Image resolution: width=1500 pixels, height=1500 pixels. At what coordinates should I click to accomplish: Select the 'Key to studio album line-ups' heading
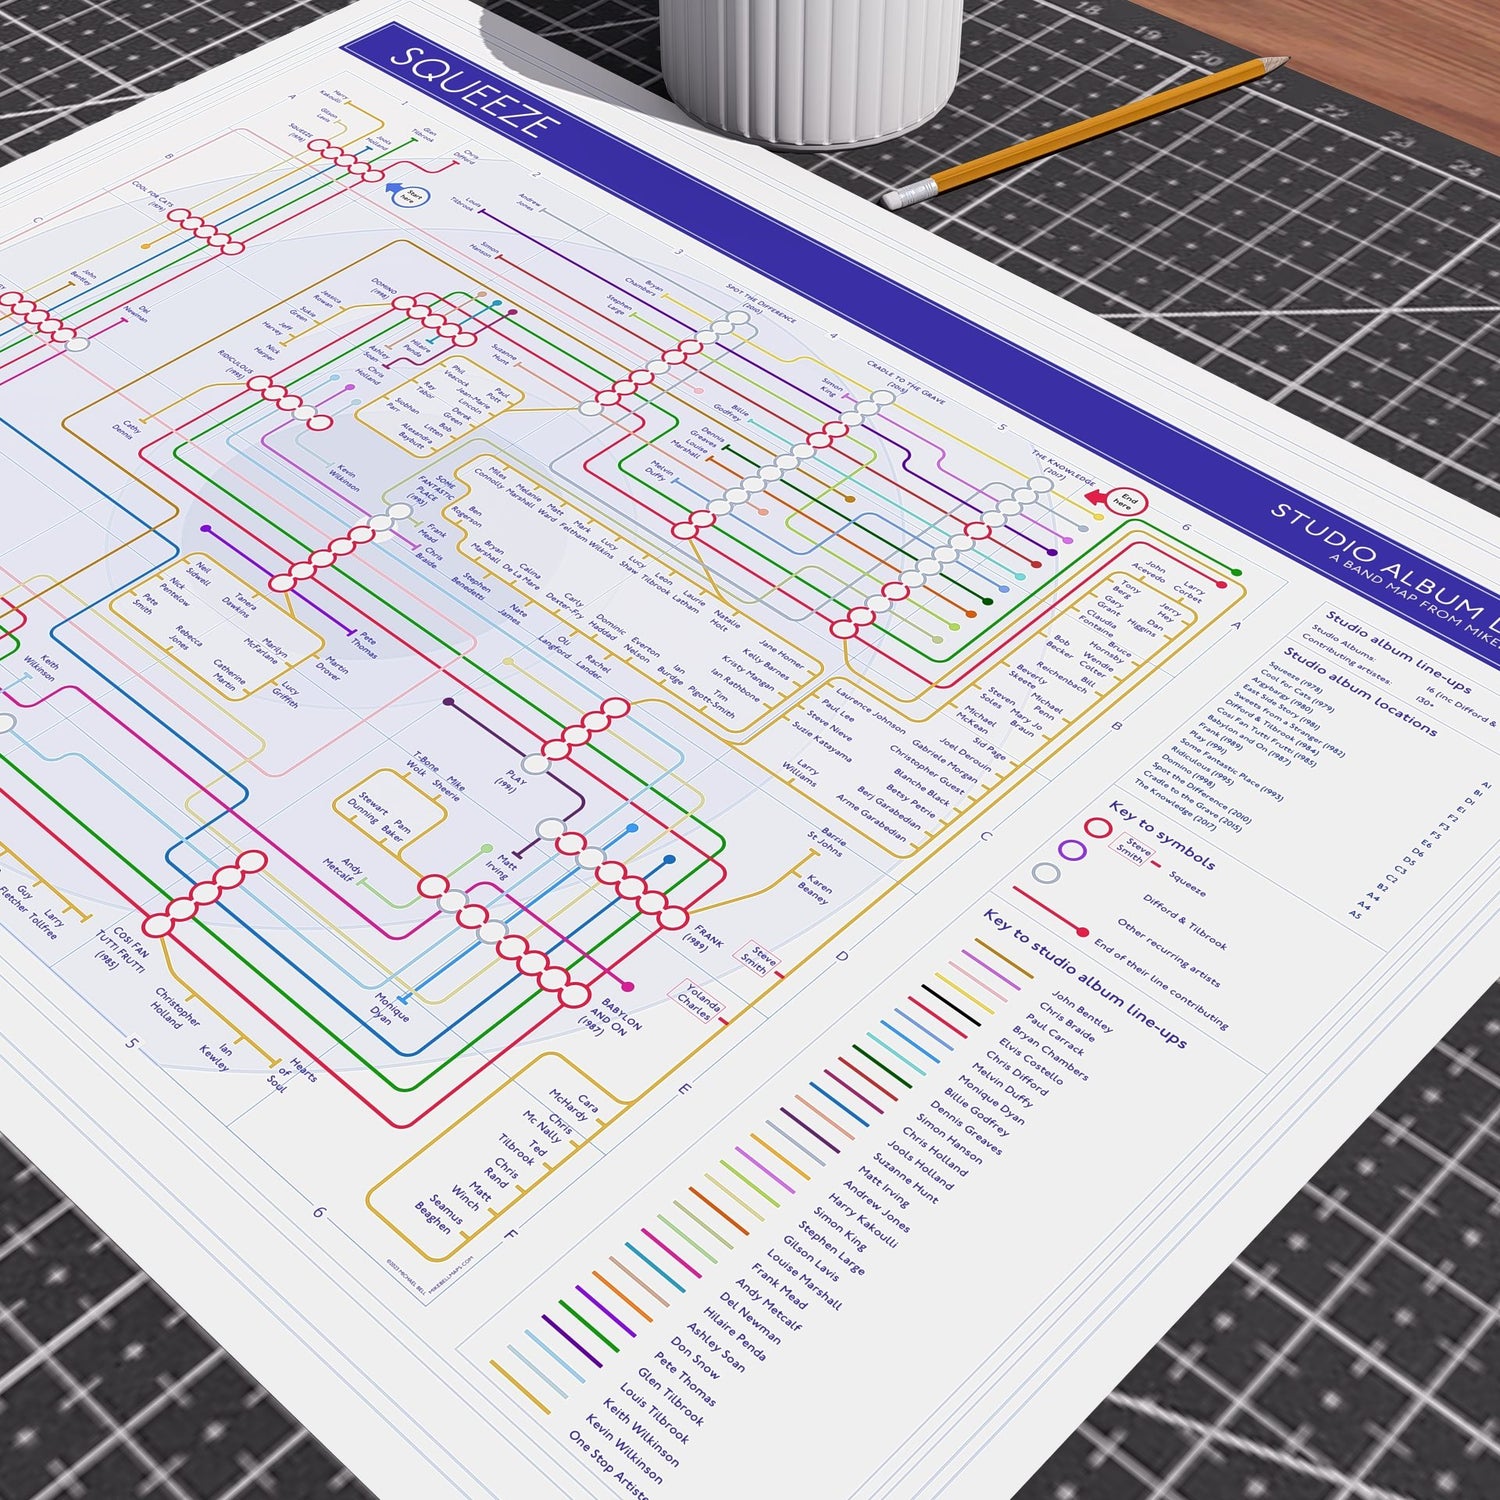1084,976
